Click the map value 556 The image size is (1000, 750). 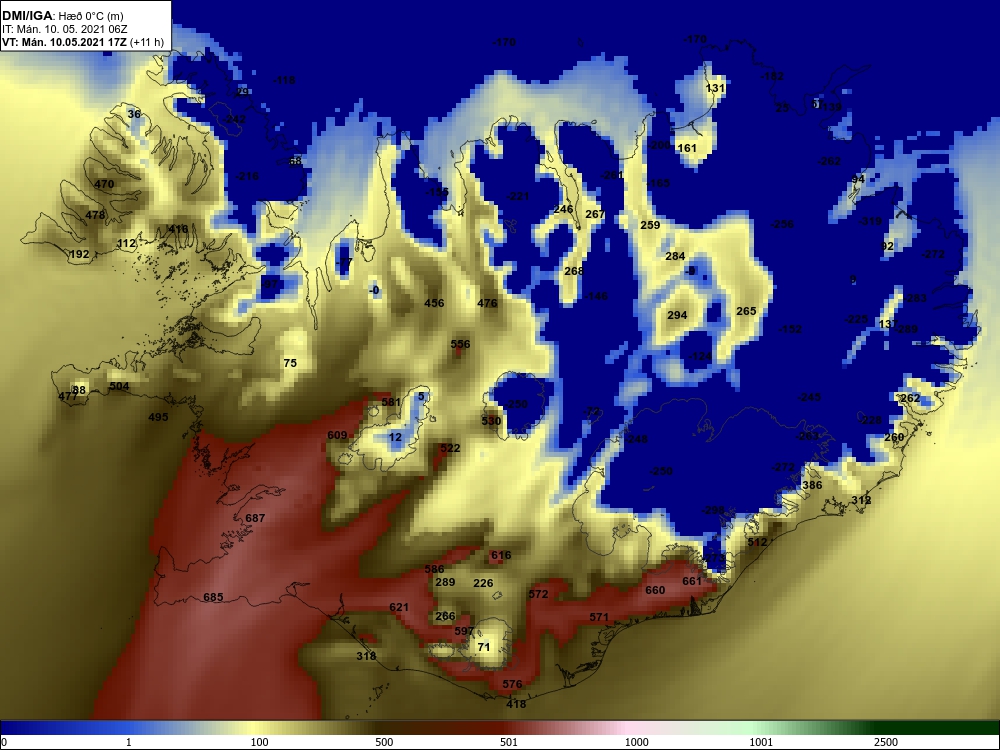[x=460, y=344]
